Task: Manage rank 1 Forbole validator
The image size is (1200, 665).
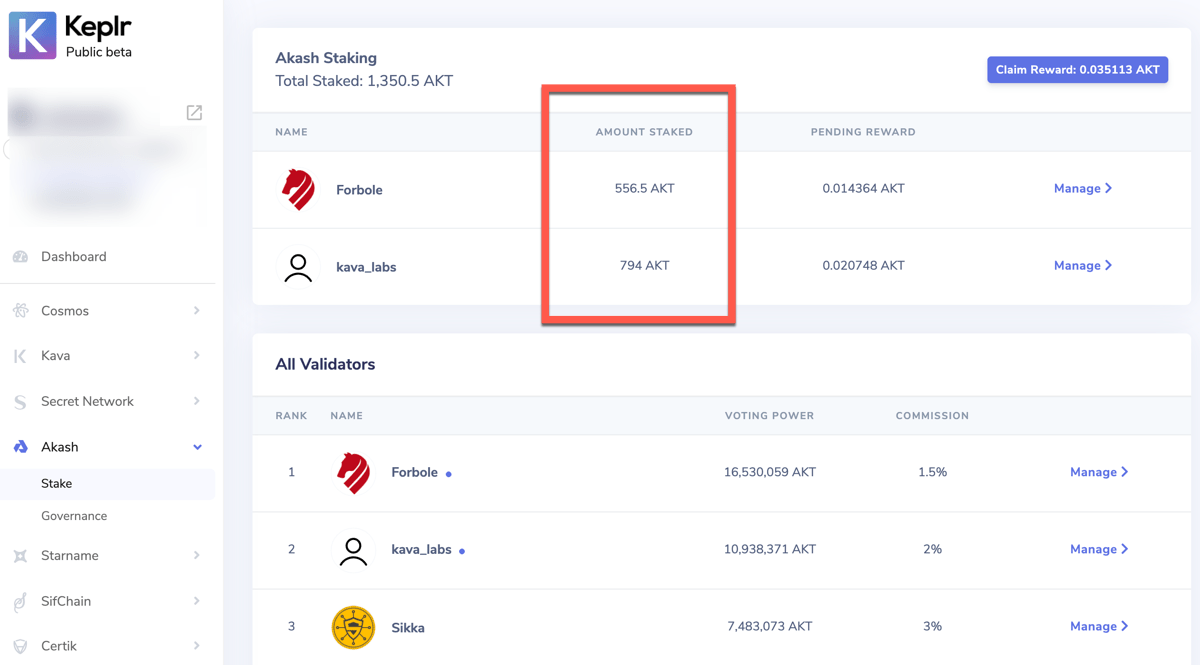Action: 1099,472
